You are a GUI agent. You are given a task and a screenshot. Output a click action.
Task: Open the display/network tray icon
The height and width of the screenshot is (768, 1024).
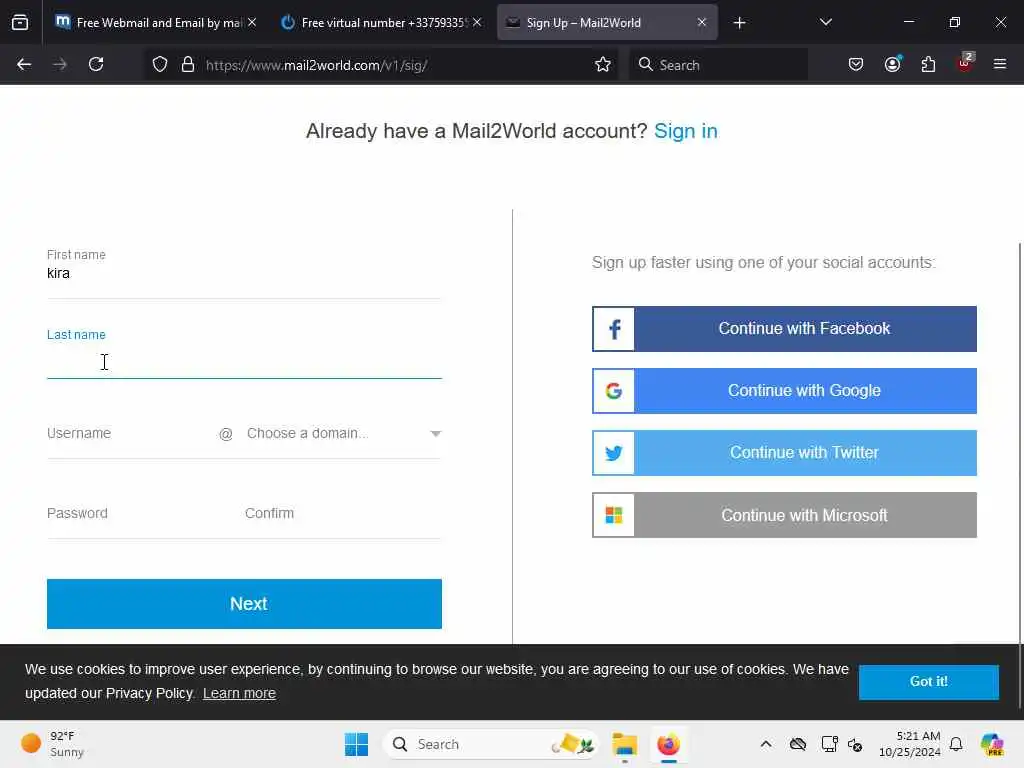coord(829,744)
